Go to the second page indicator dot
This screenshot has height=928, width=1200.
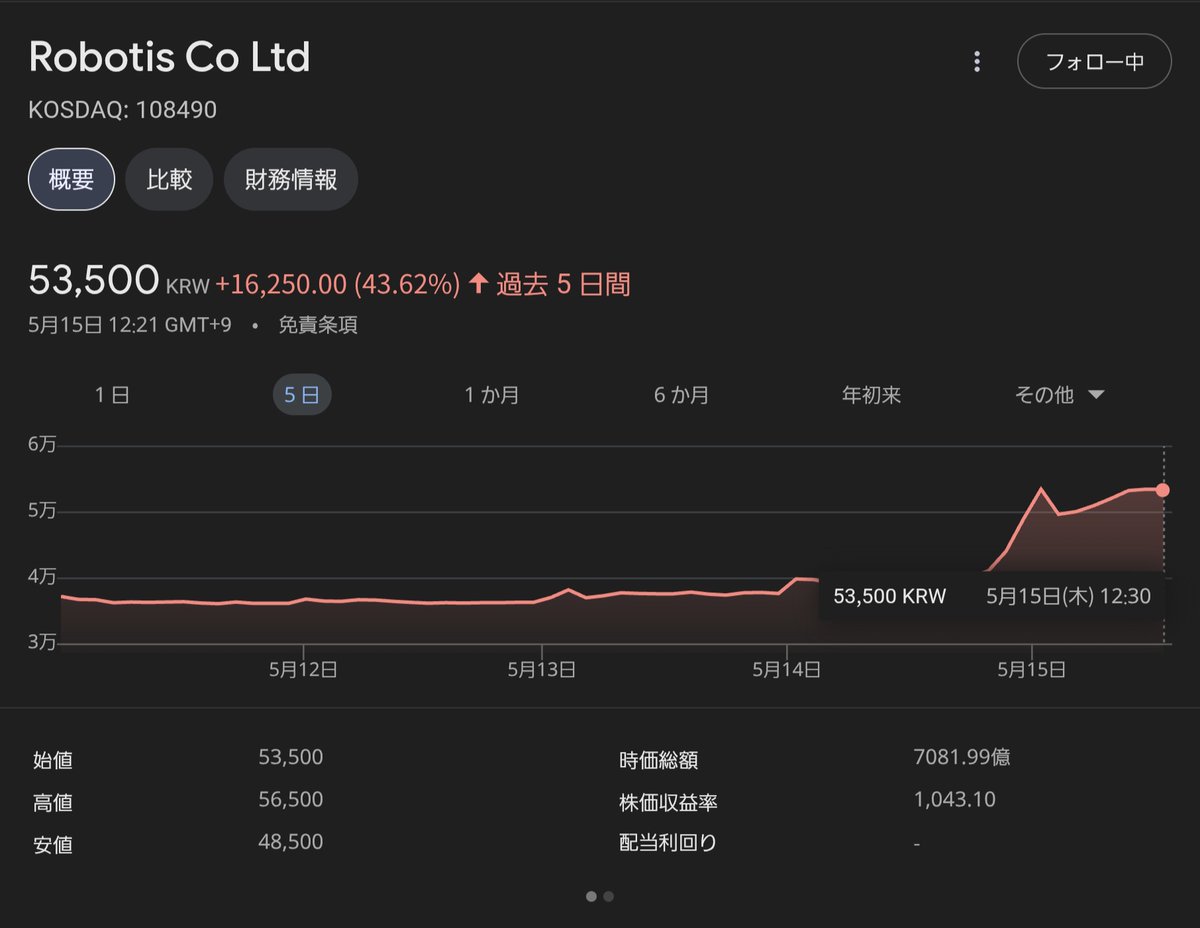click(608, 897)
